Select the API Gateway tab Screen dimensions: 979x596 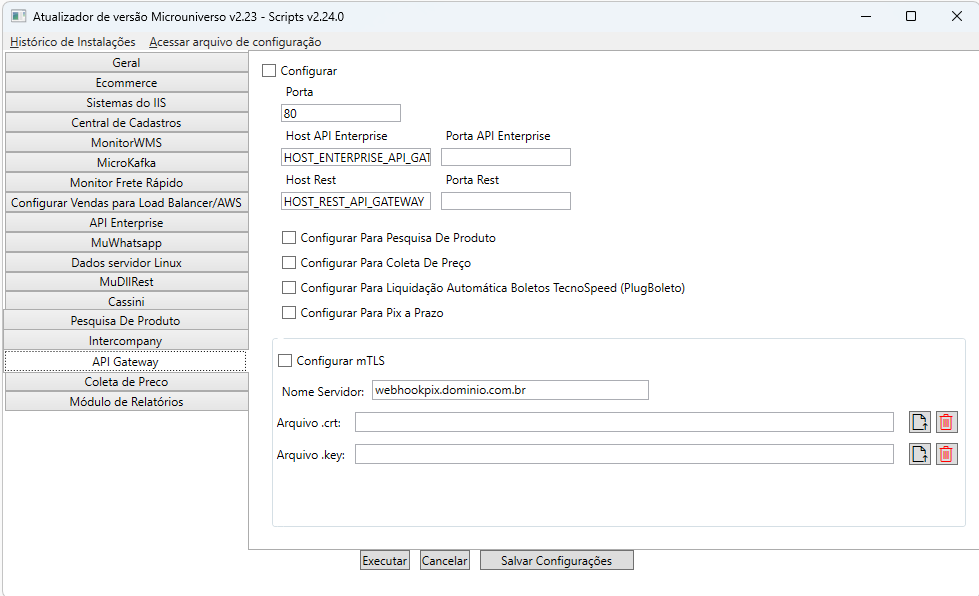coord(125,361)
